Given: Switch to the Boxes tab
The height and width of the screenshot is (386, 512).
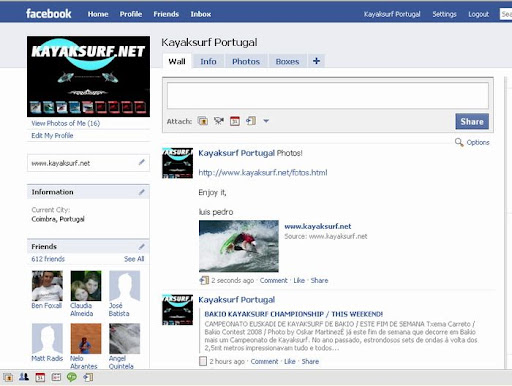Looking at the screenshot, I should coord(287,61).
